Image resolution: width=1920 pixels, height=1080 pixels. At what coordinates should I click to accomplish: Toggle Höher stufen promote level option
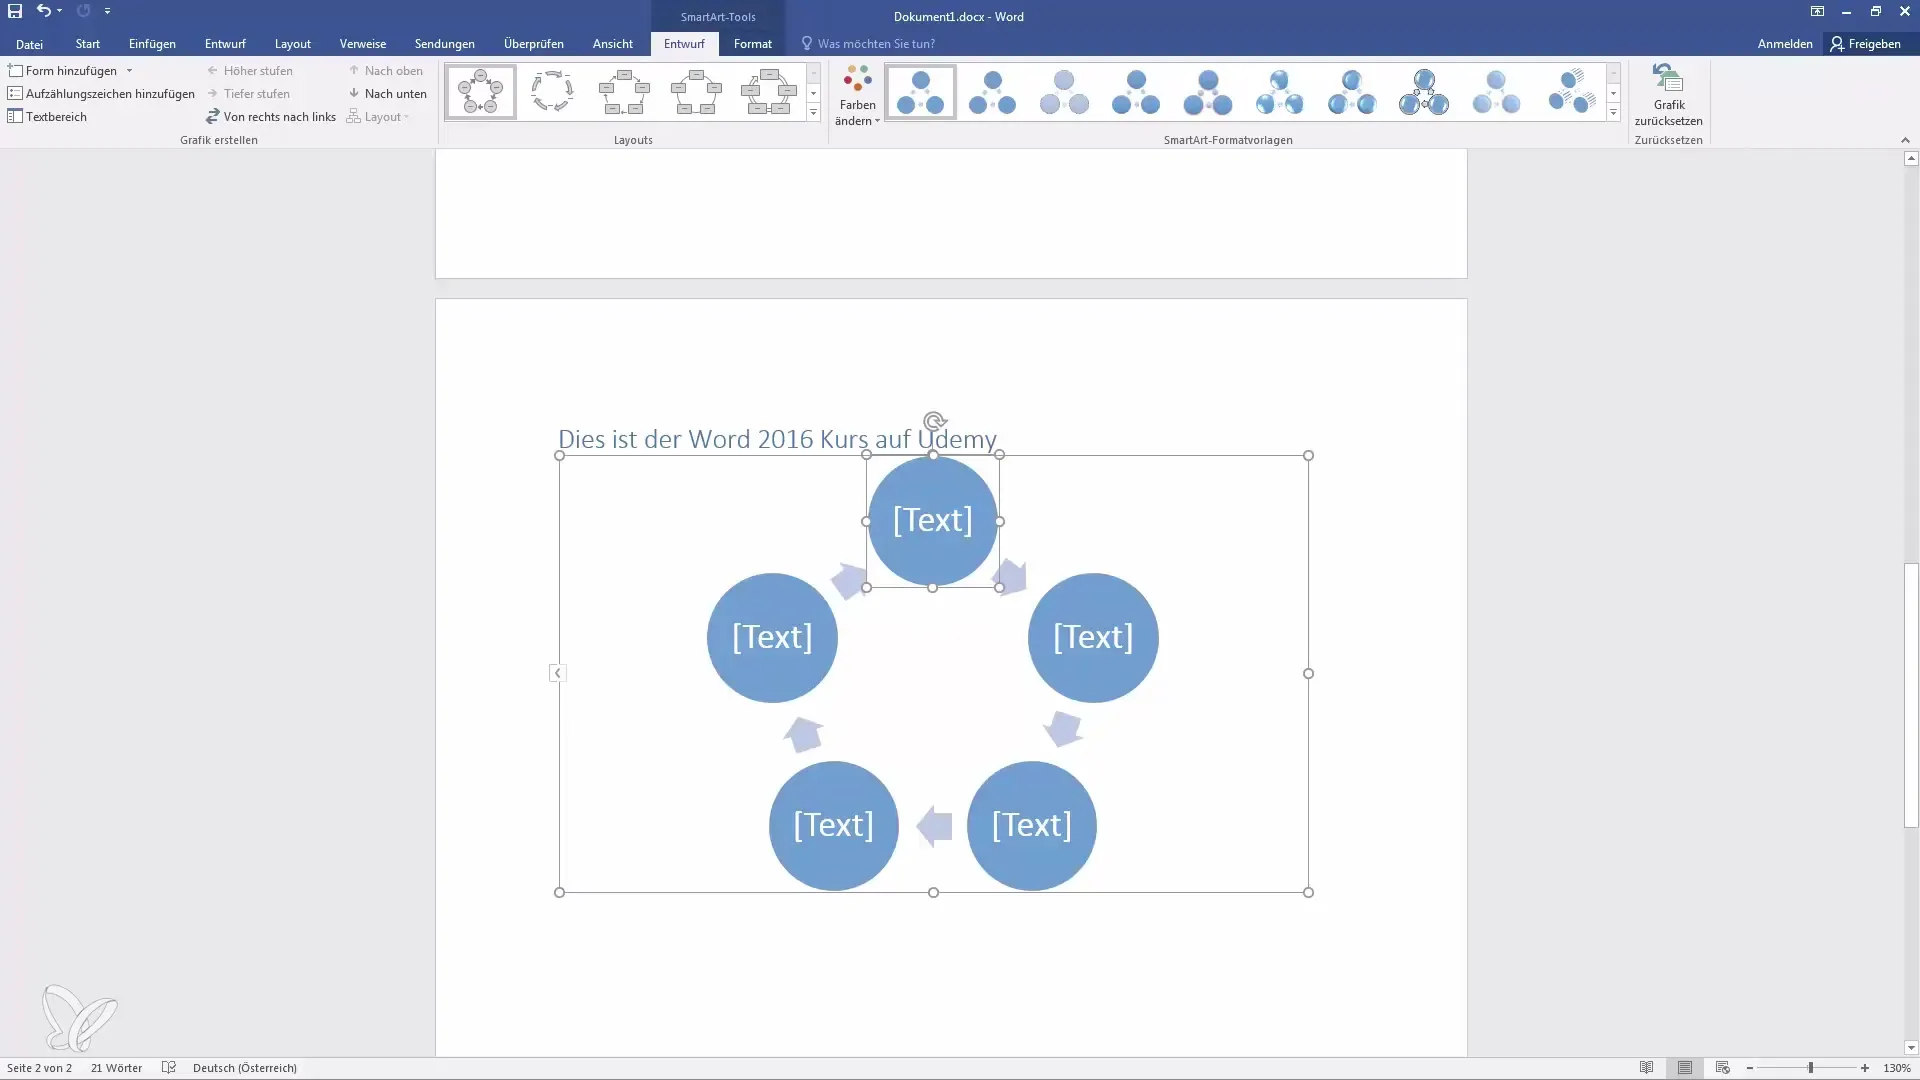click(x=251, y=70)
